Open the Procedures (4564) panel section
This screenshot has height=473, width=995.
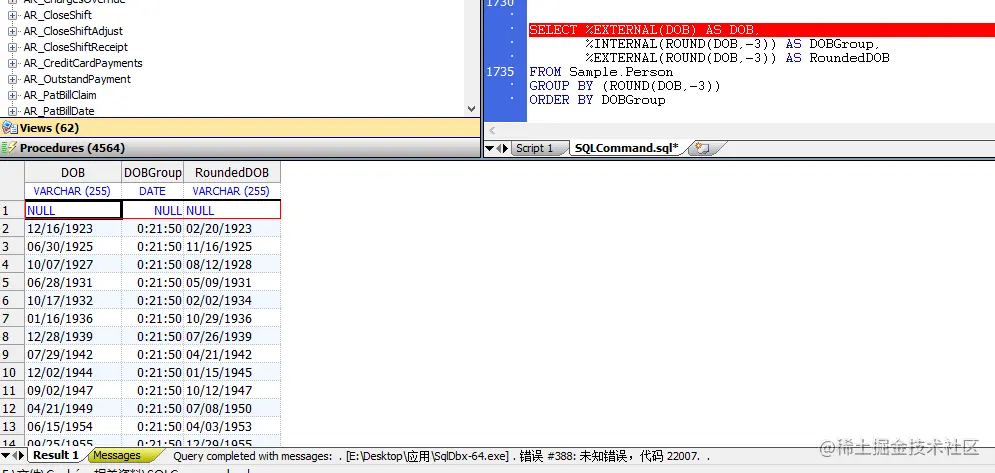[241, 148]
